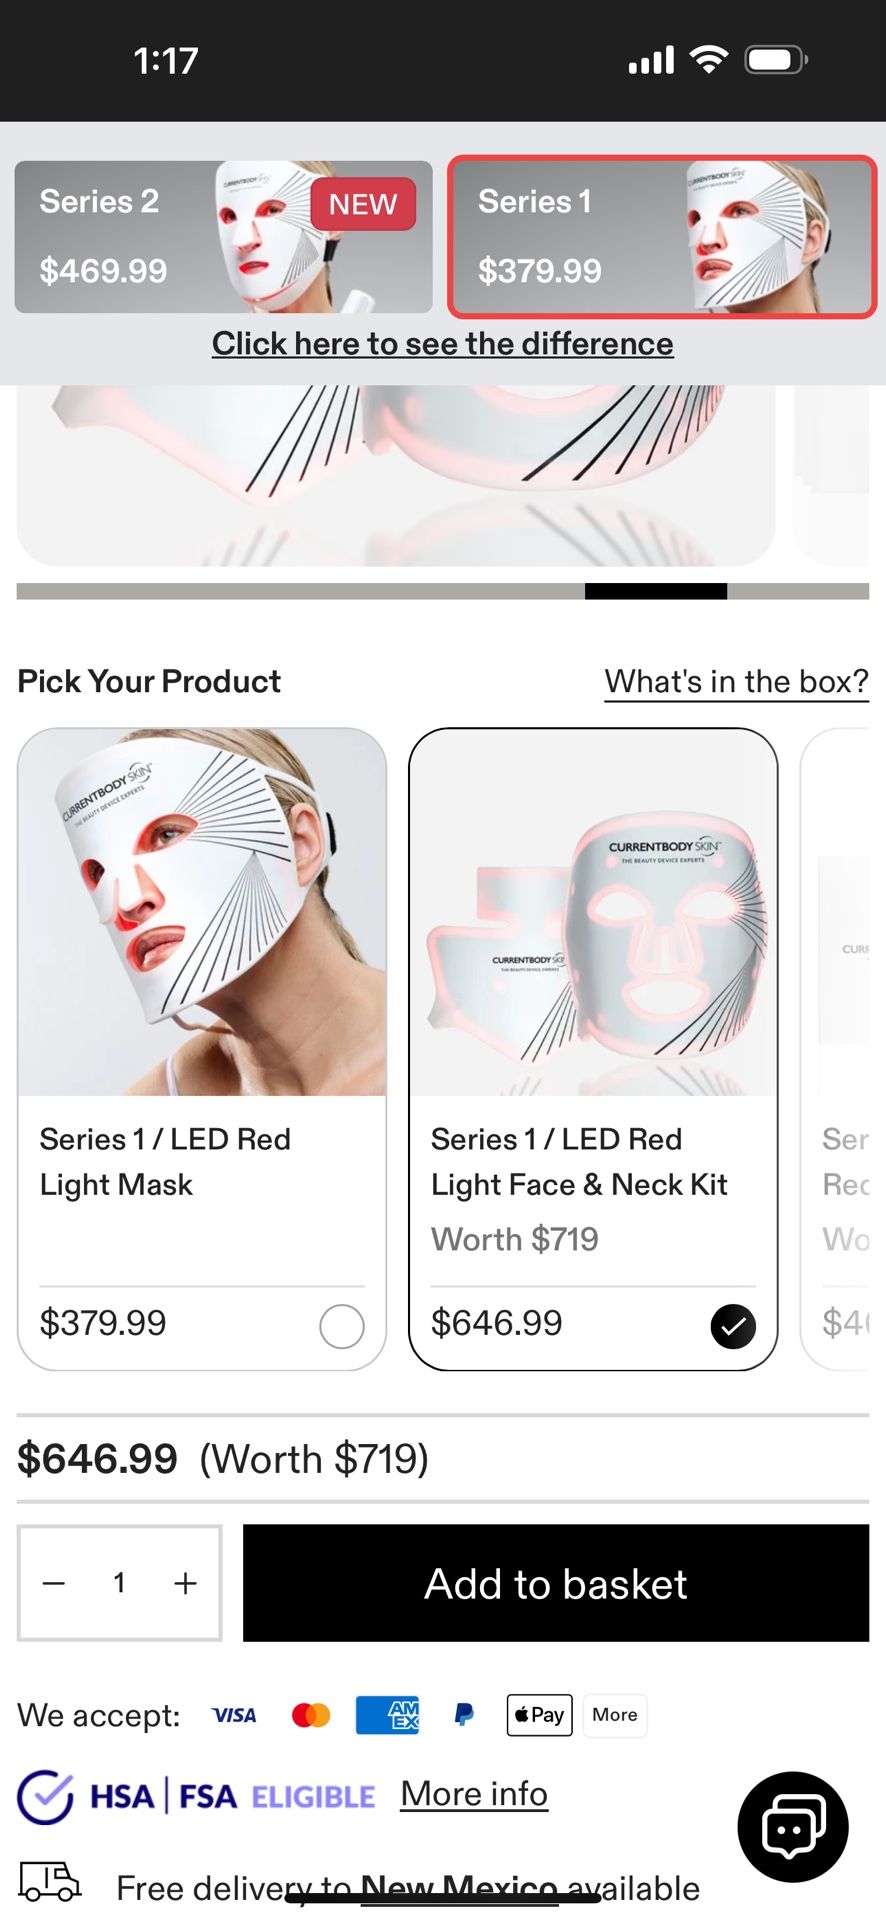This screenshot has width=886, height=1920.
Task: Tap the HSA FSA eligible checkmark icon
Action: (x=45, y=1797)
